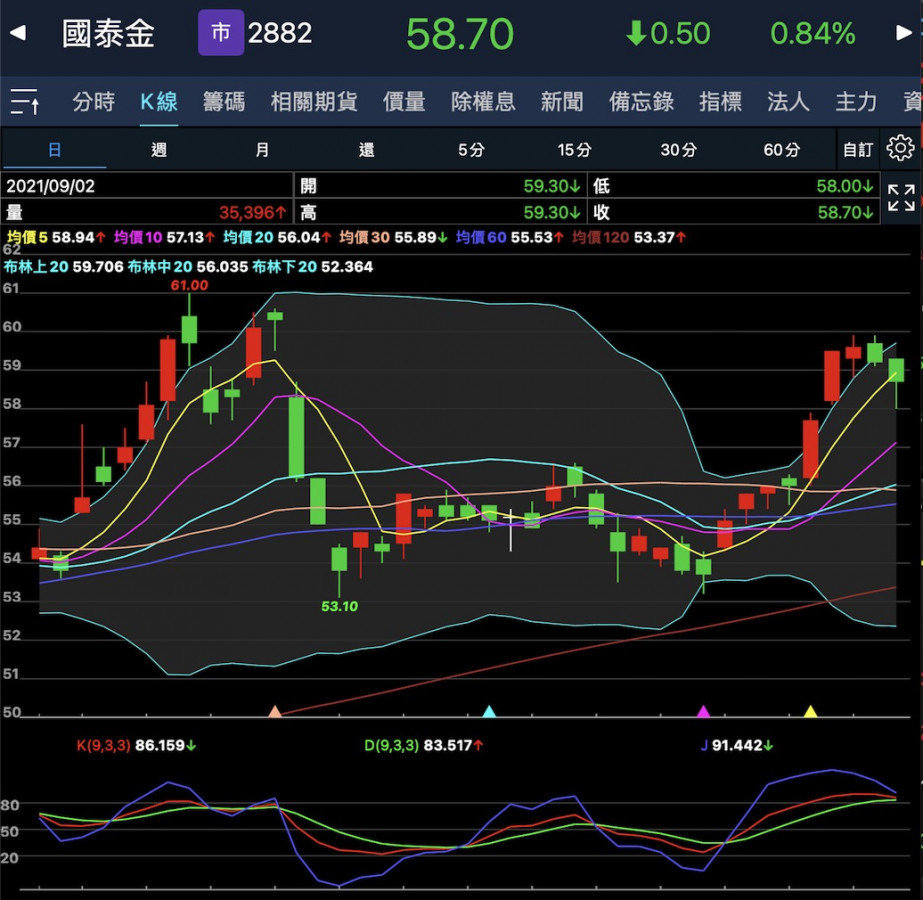The width and height of the screenshot is (923, 900).
Task: Go to previous stock with left arrow
Action: point(17,34)
